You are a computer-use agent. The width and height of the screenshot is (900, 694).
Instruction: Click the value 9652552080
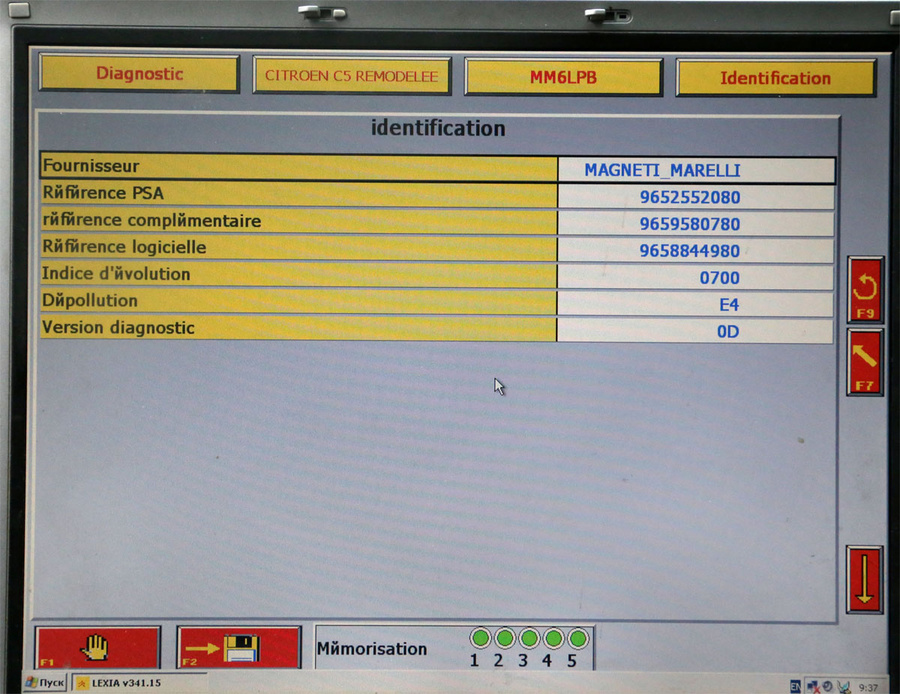[690, 197]
